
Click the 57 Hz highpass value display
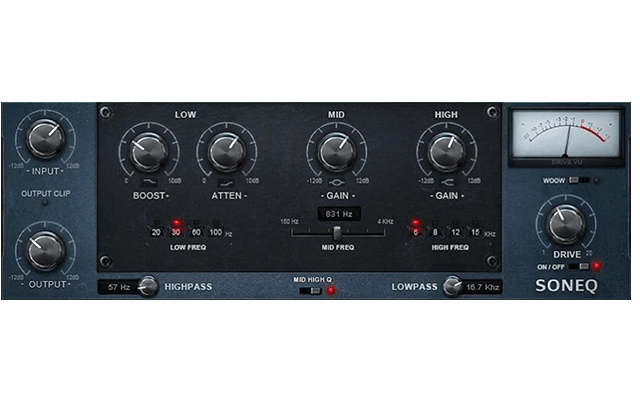point(119,287)
